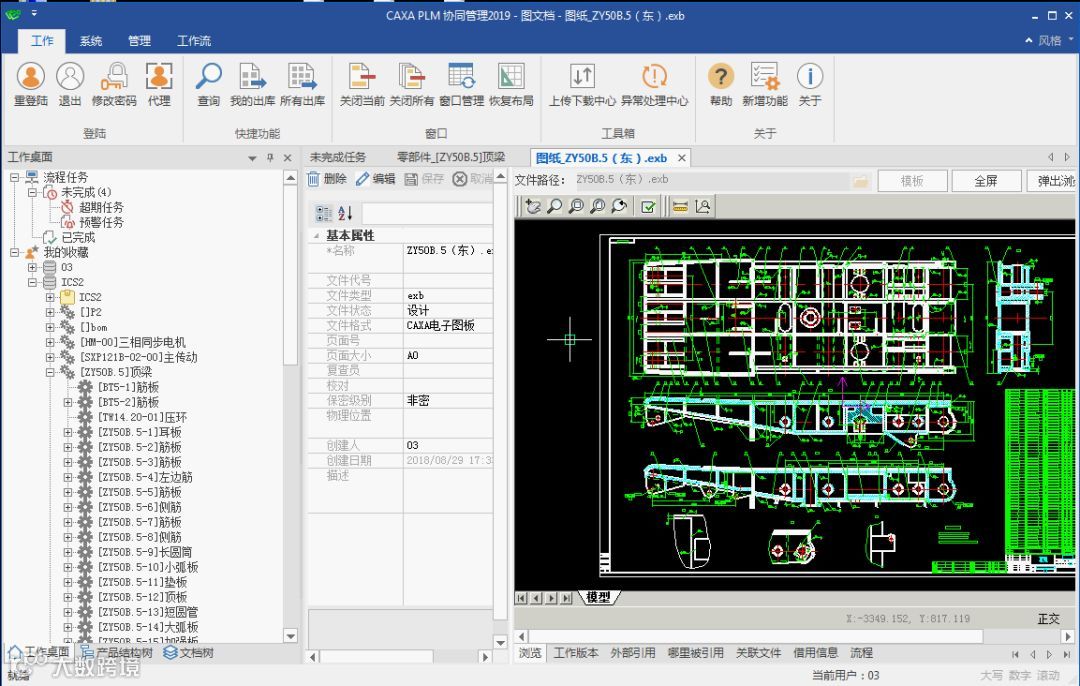This screenshot has height=686, width=1080.
Task: Open 窗口管理 window manager
Action: pyautogui.click(x=461, y=84)
